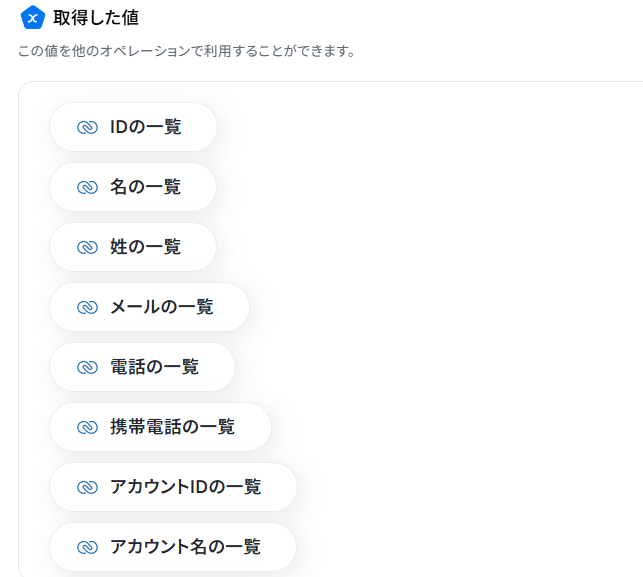
Task: Click the link icon in 携帯電話の一覧
Action: pyautogui.click(x=87, y=427)
